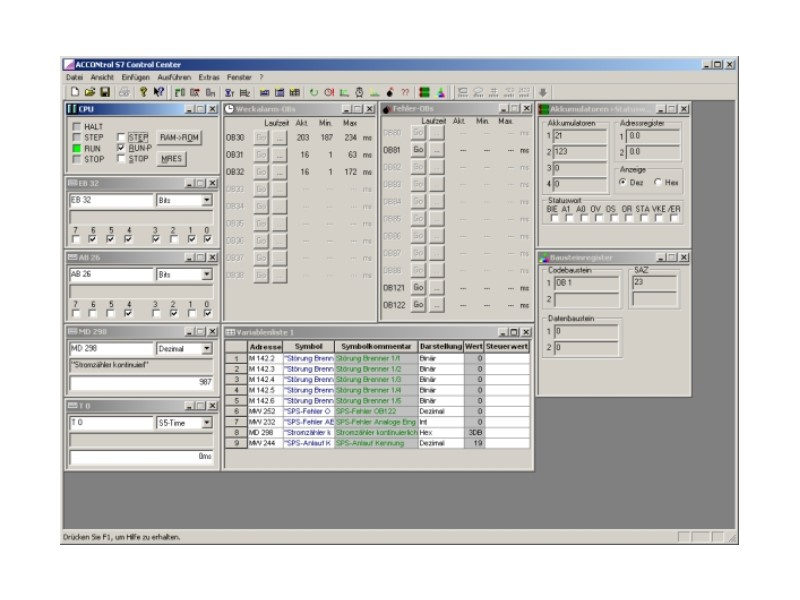The image size is (800, 600).
Task: Click the Go button for OB121
Action: [x=419, y=287]
